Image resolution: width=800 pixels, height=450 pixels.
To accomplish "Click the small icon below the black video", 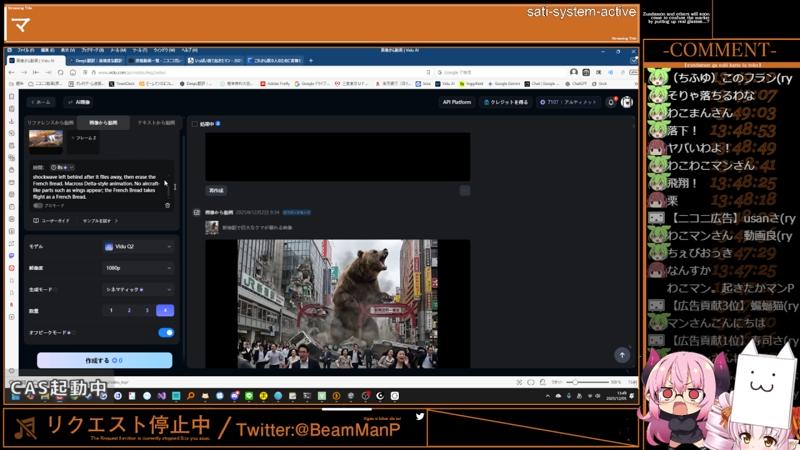I will 465,190.
